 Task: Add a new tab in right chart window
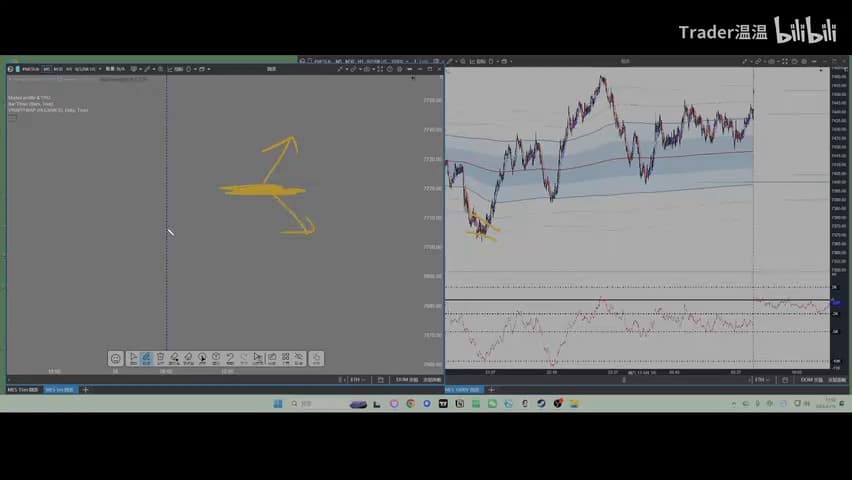pyautogui.click(x=492, y=390)
